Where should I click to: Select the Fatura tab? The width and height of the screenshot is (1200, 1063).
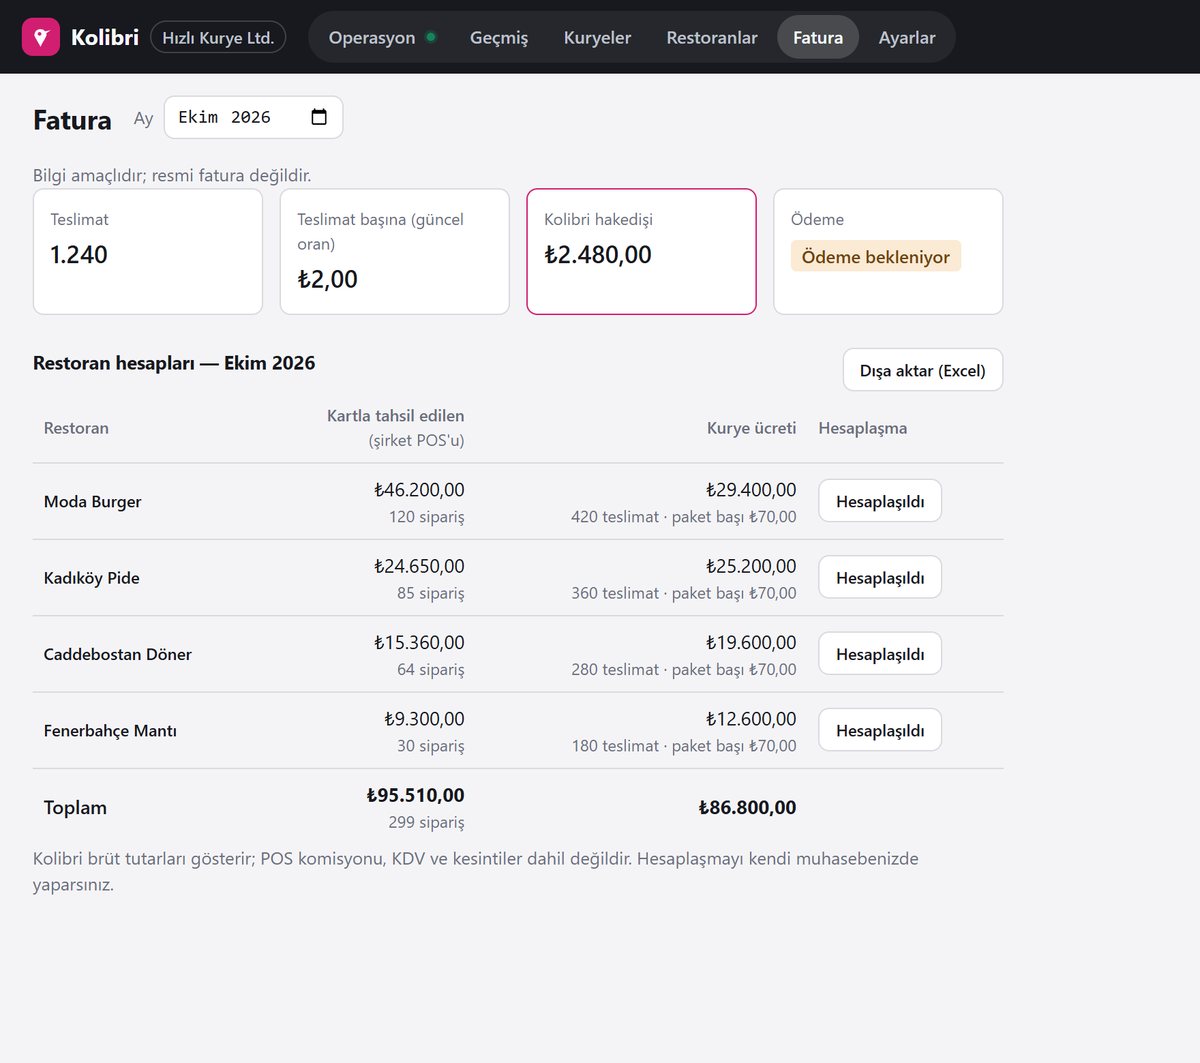pos(818,38)
